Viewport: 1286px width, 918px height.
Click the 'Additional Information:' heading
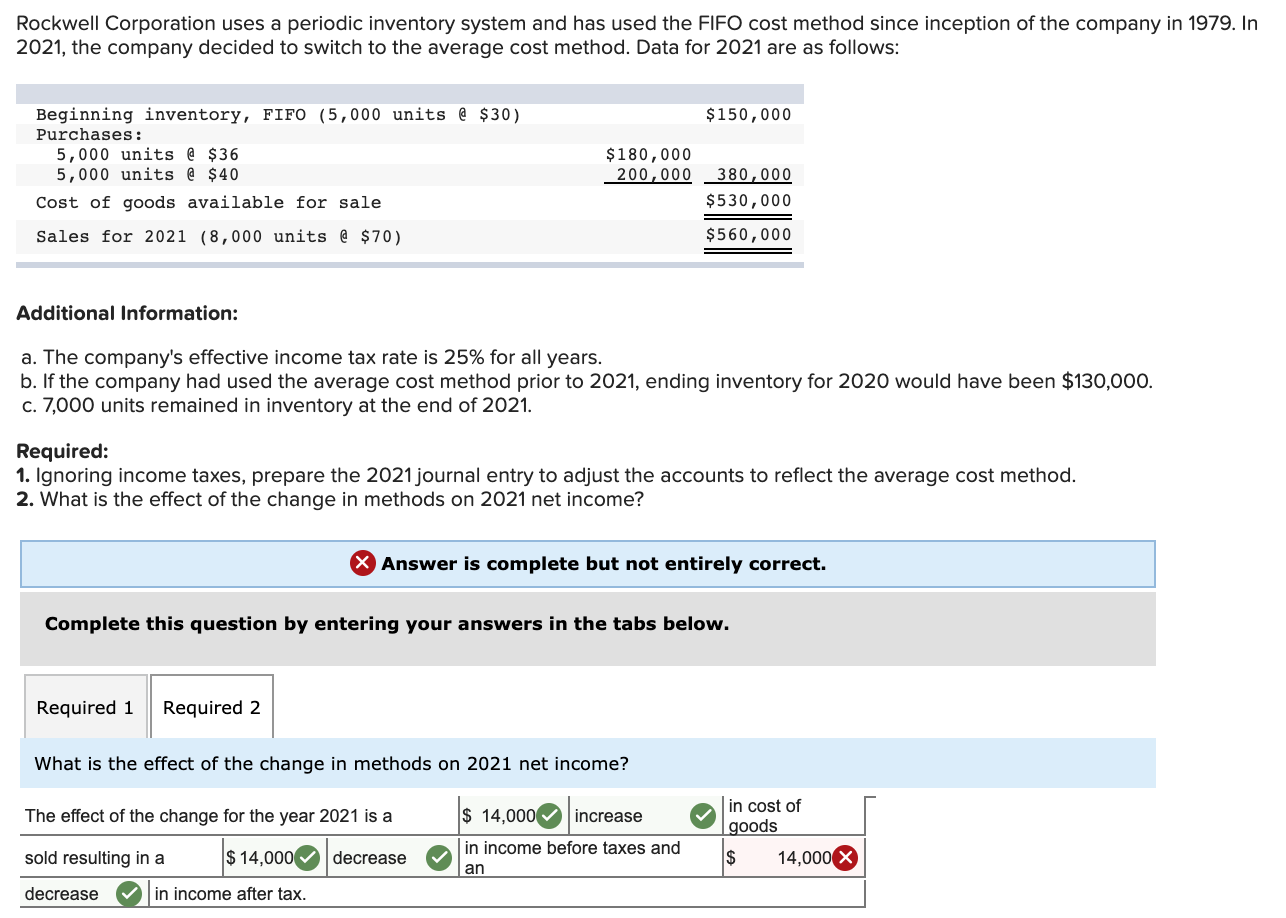[x=127, y=313]
